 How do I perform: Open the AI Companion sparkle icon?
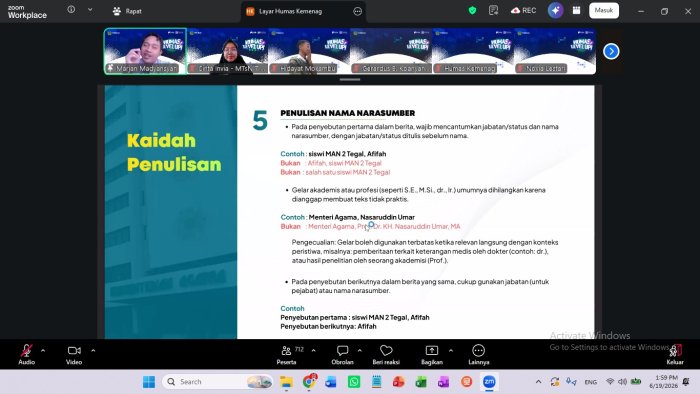tap(555, 10)
